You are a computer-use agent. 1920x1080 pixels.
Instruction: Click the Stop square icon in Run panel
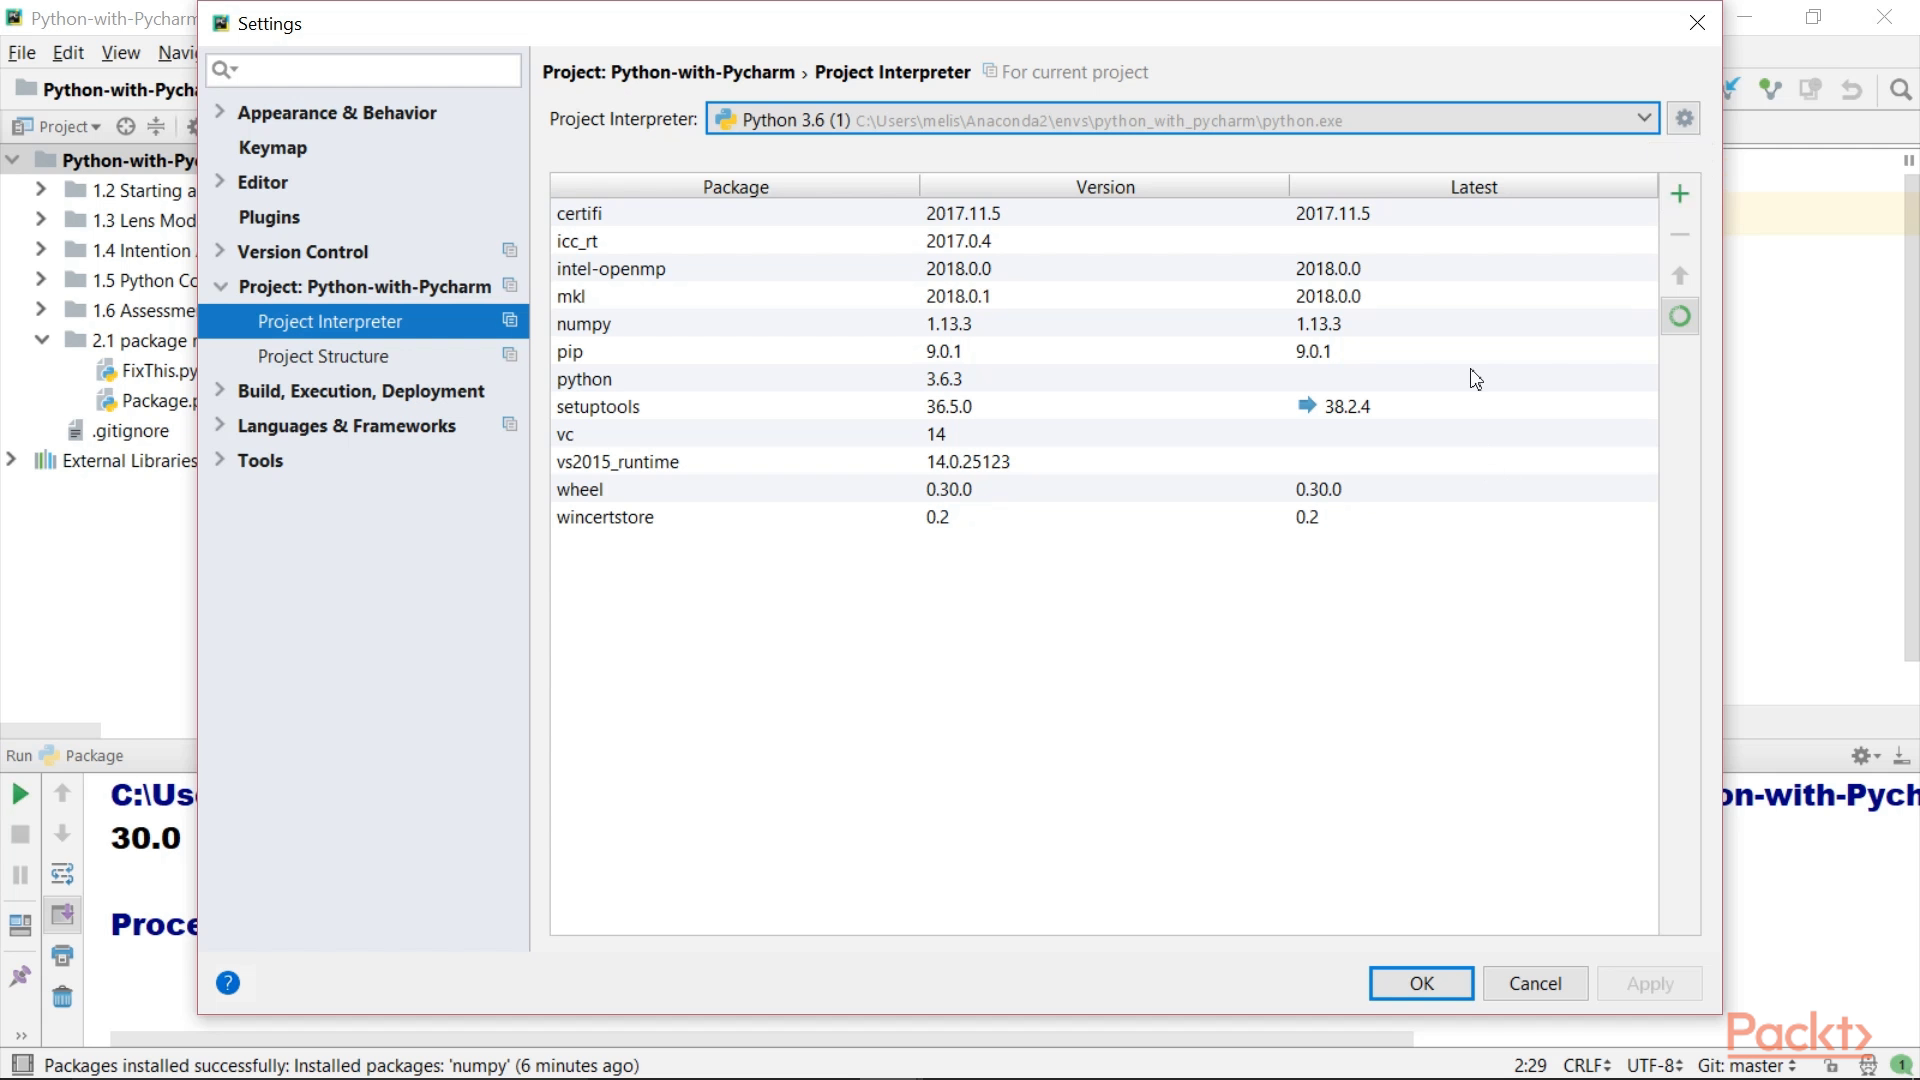[20, 834]
